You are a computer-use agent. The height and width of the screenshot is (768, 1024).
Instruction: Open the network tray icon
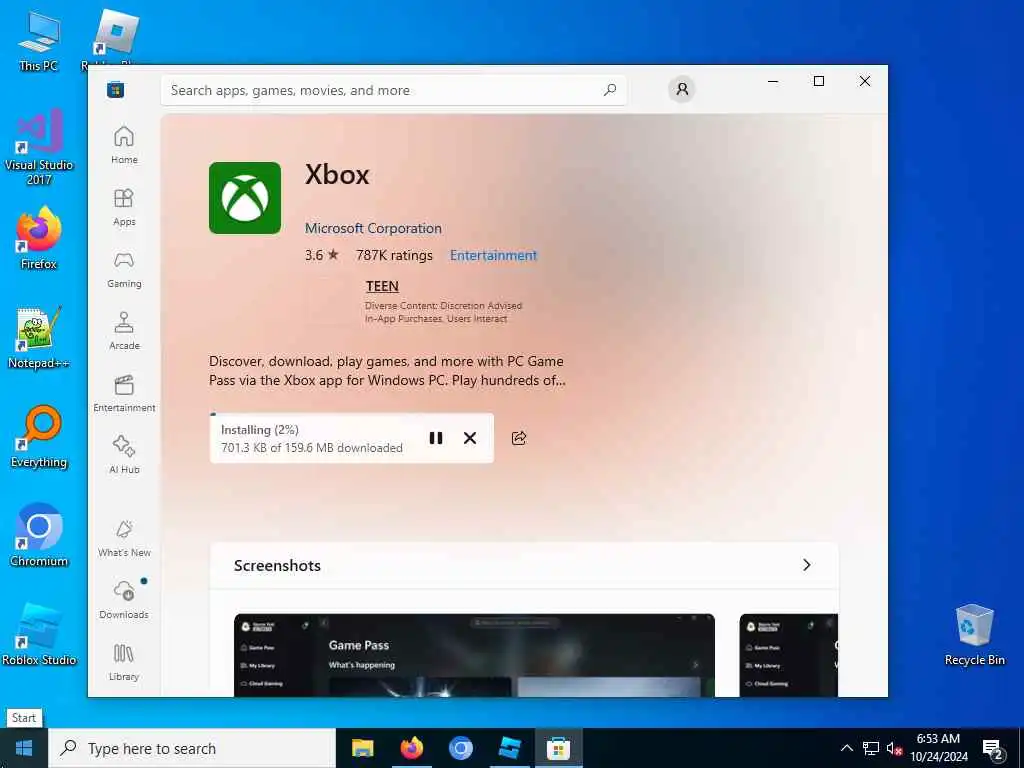pos(871,748)
